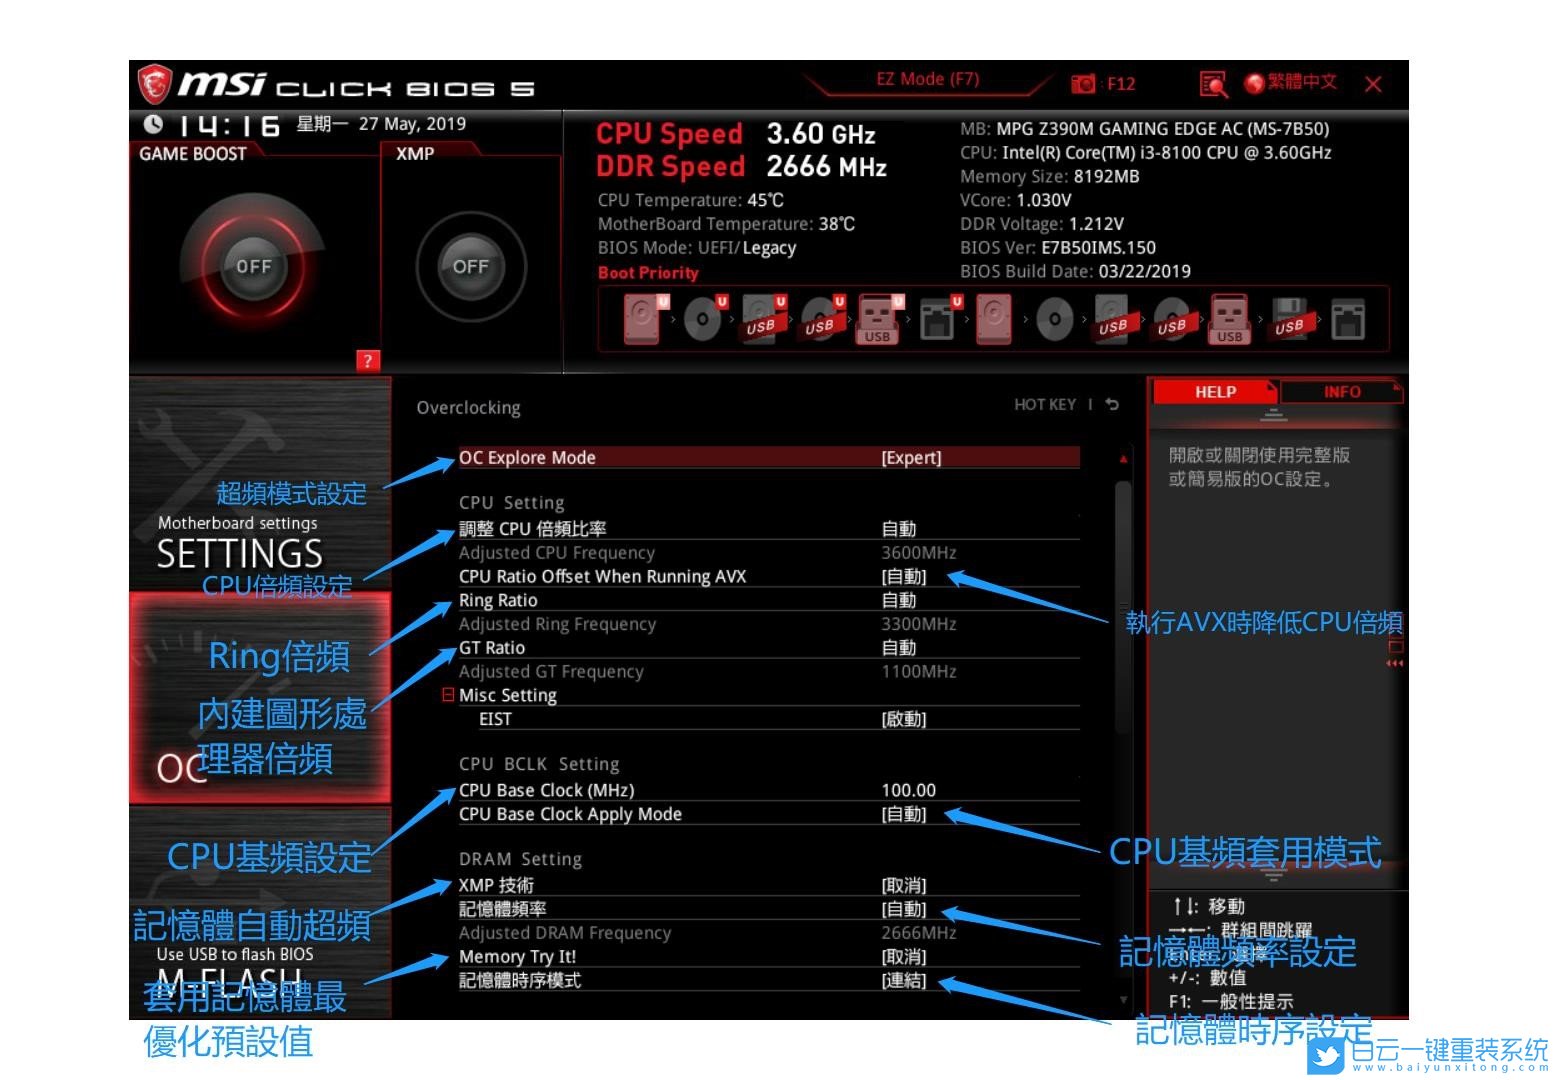Toggle the XMP OFF button
The width and height of the screenshot is (1560, 1080).
click(x=470, y=267)
